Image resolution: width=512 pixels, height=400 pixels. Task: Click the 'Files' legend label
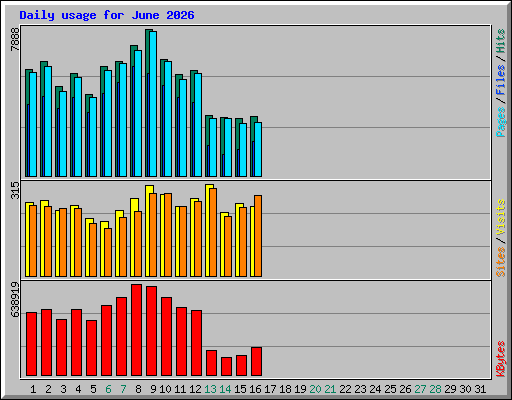click(x=500, y=80)
